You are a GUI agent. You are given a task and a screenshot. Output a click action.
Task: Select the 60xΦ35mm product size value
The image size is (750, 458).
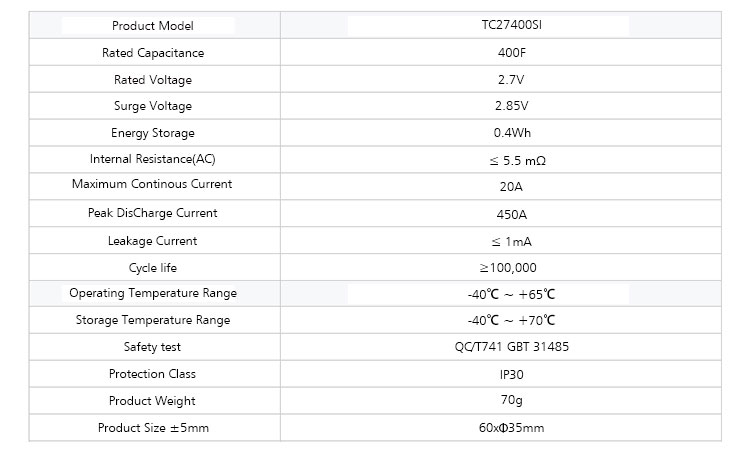(511, 427)
